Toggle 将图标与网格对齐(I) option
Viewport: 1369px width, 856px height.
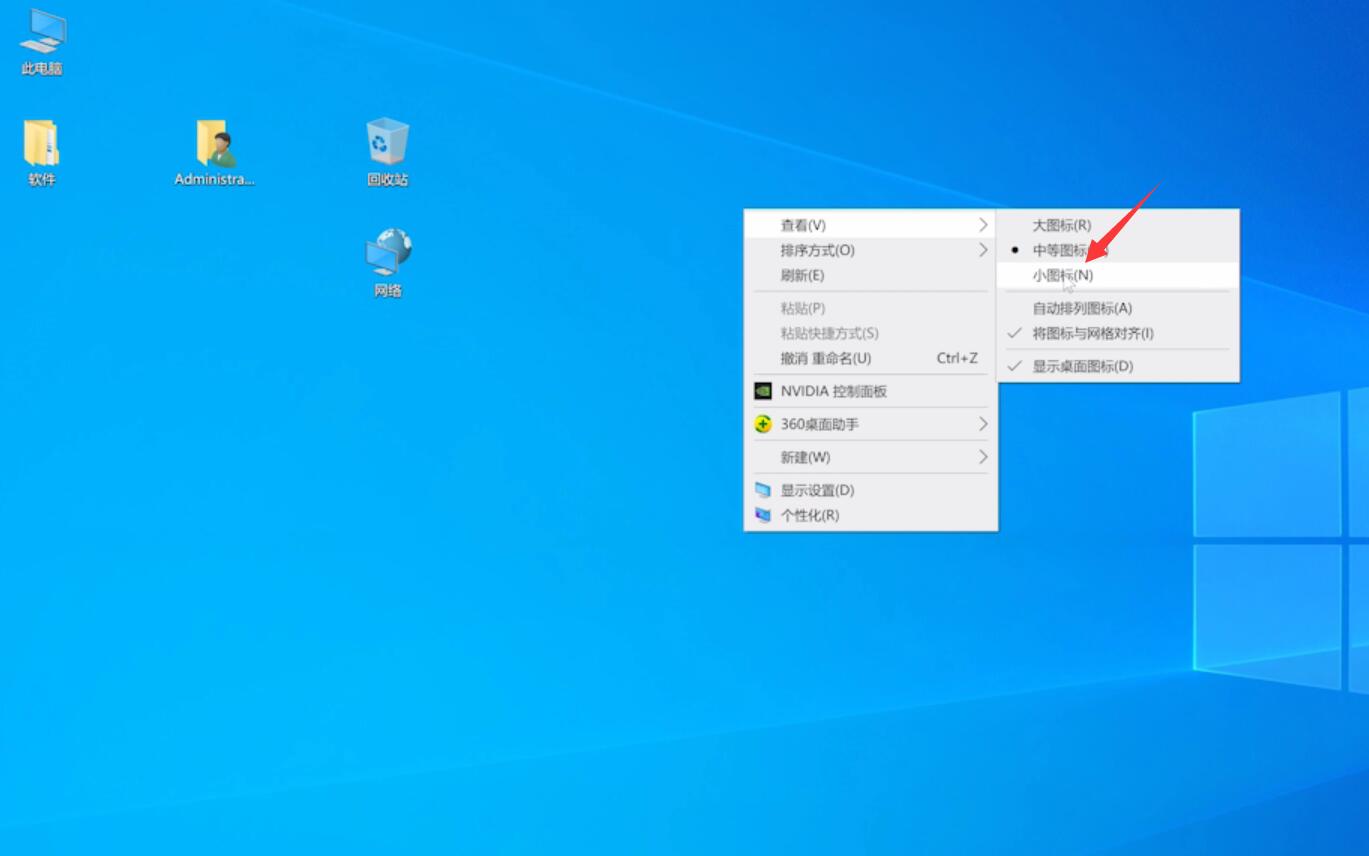coord(1118,333)
